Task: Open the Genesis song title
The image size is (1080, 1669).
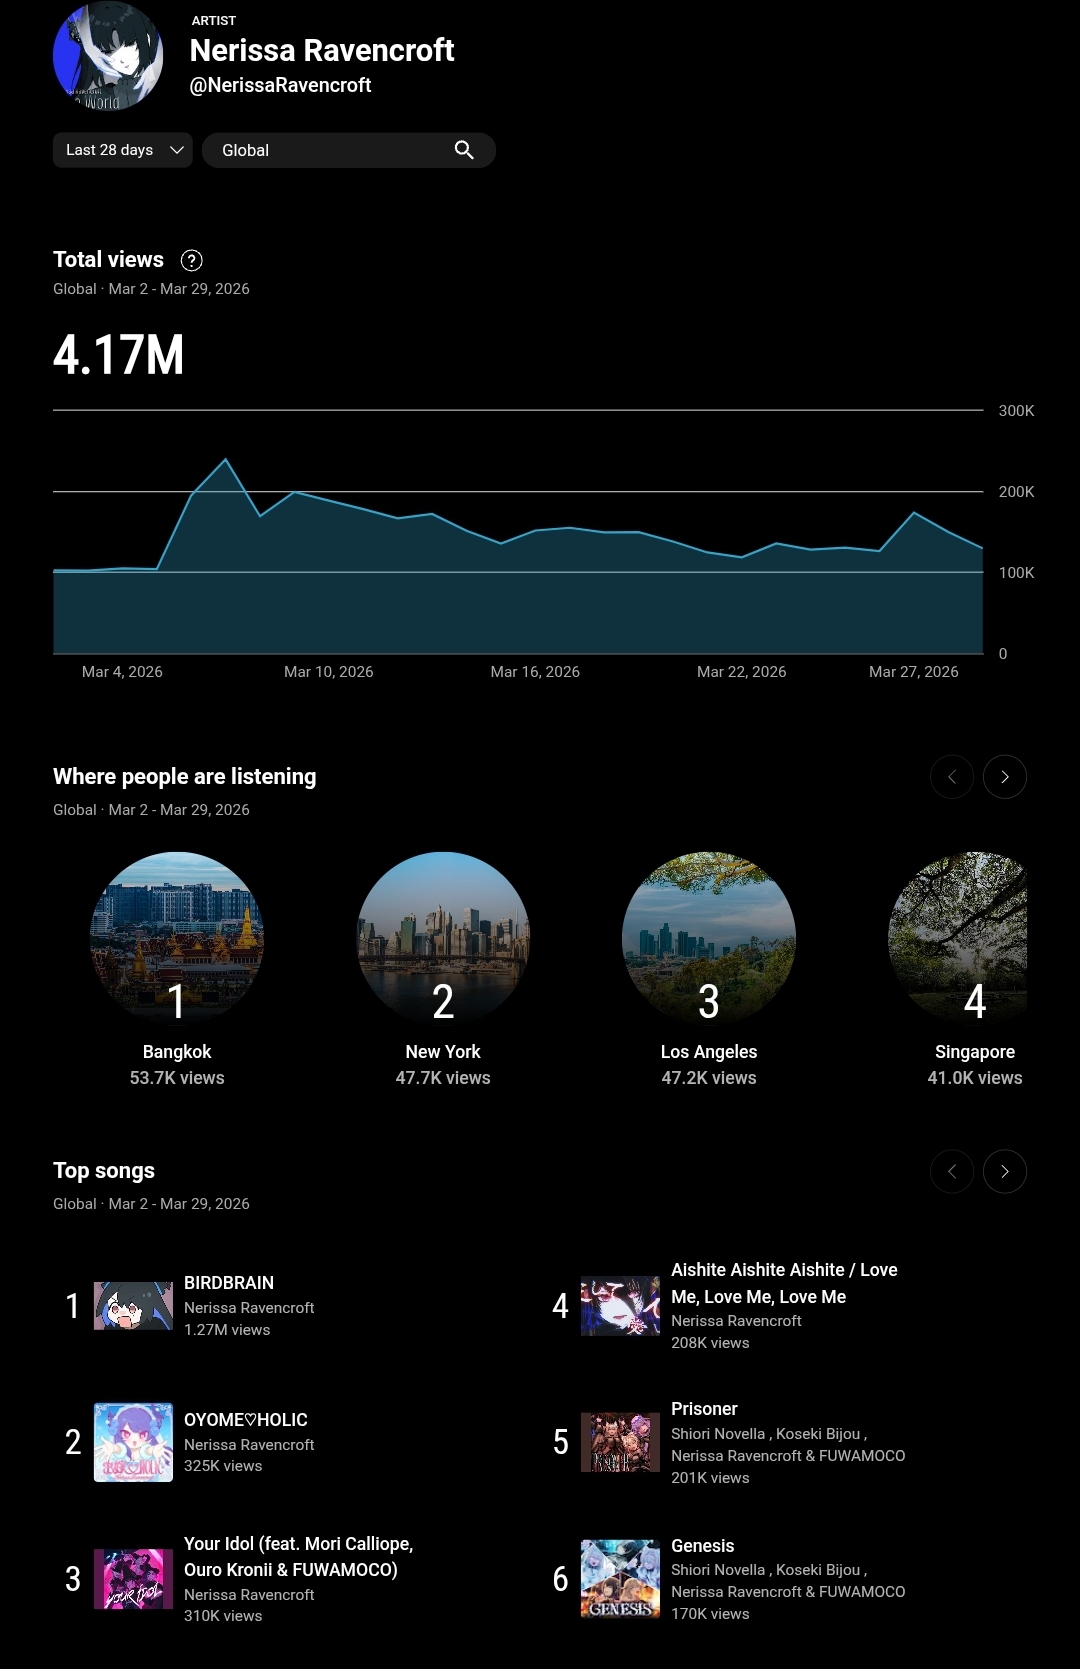Action: click(x=703, y=1546)
